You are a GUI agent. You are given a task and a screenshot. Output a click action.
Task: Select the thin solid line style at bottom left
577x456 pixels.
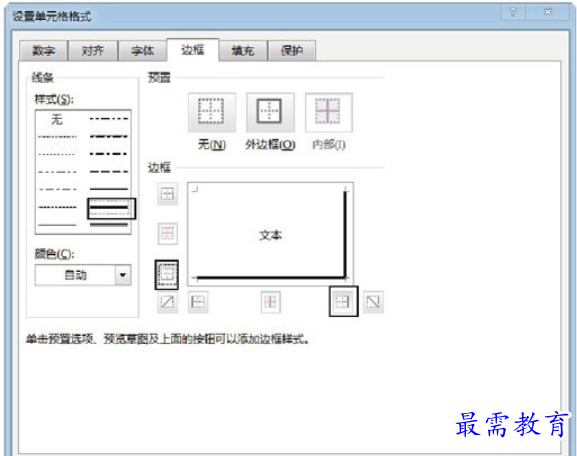click(57, 225)
